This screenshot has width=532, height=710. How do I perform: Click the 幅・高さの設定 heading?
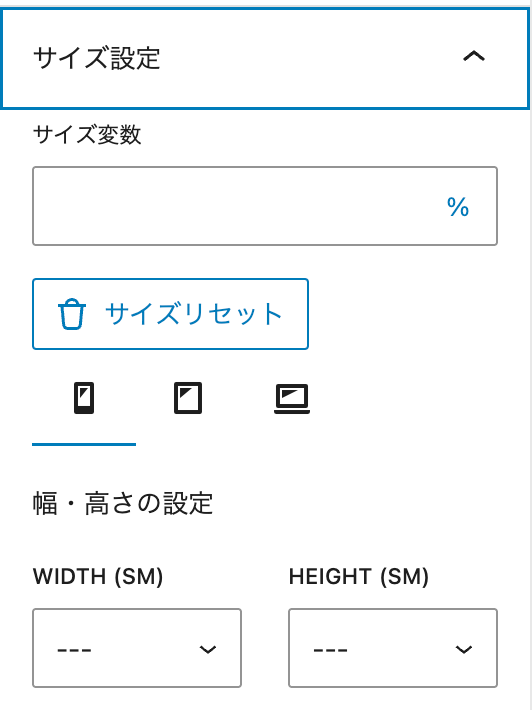click(x=123, y=504)
